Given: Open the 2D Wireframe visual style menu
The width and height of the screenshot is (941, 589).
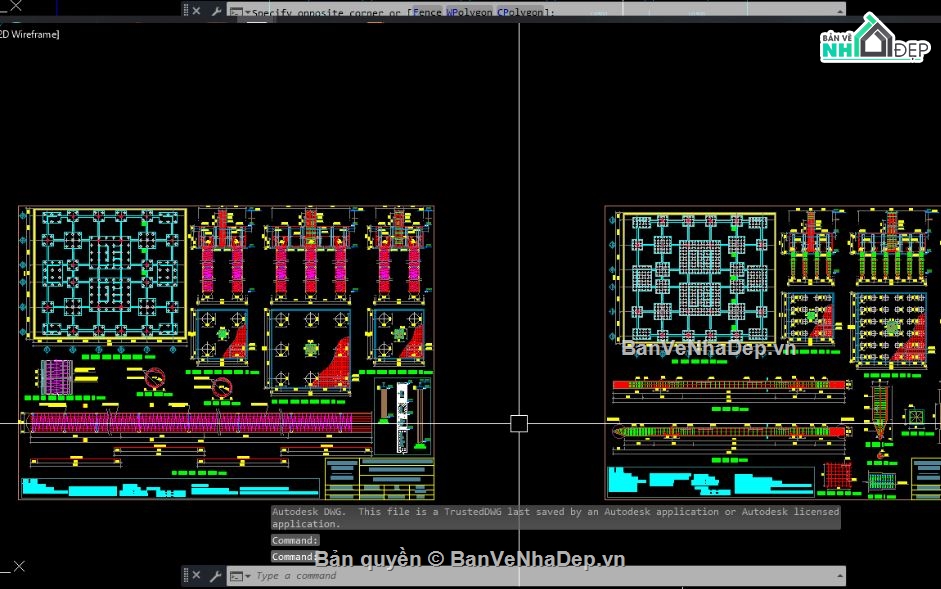Looking at the screenshot, I should pyautogui.click(x=30, y=35).
